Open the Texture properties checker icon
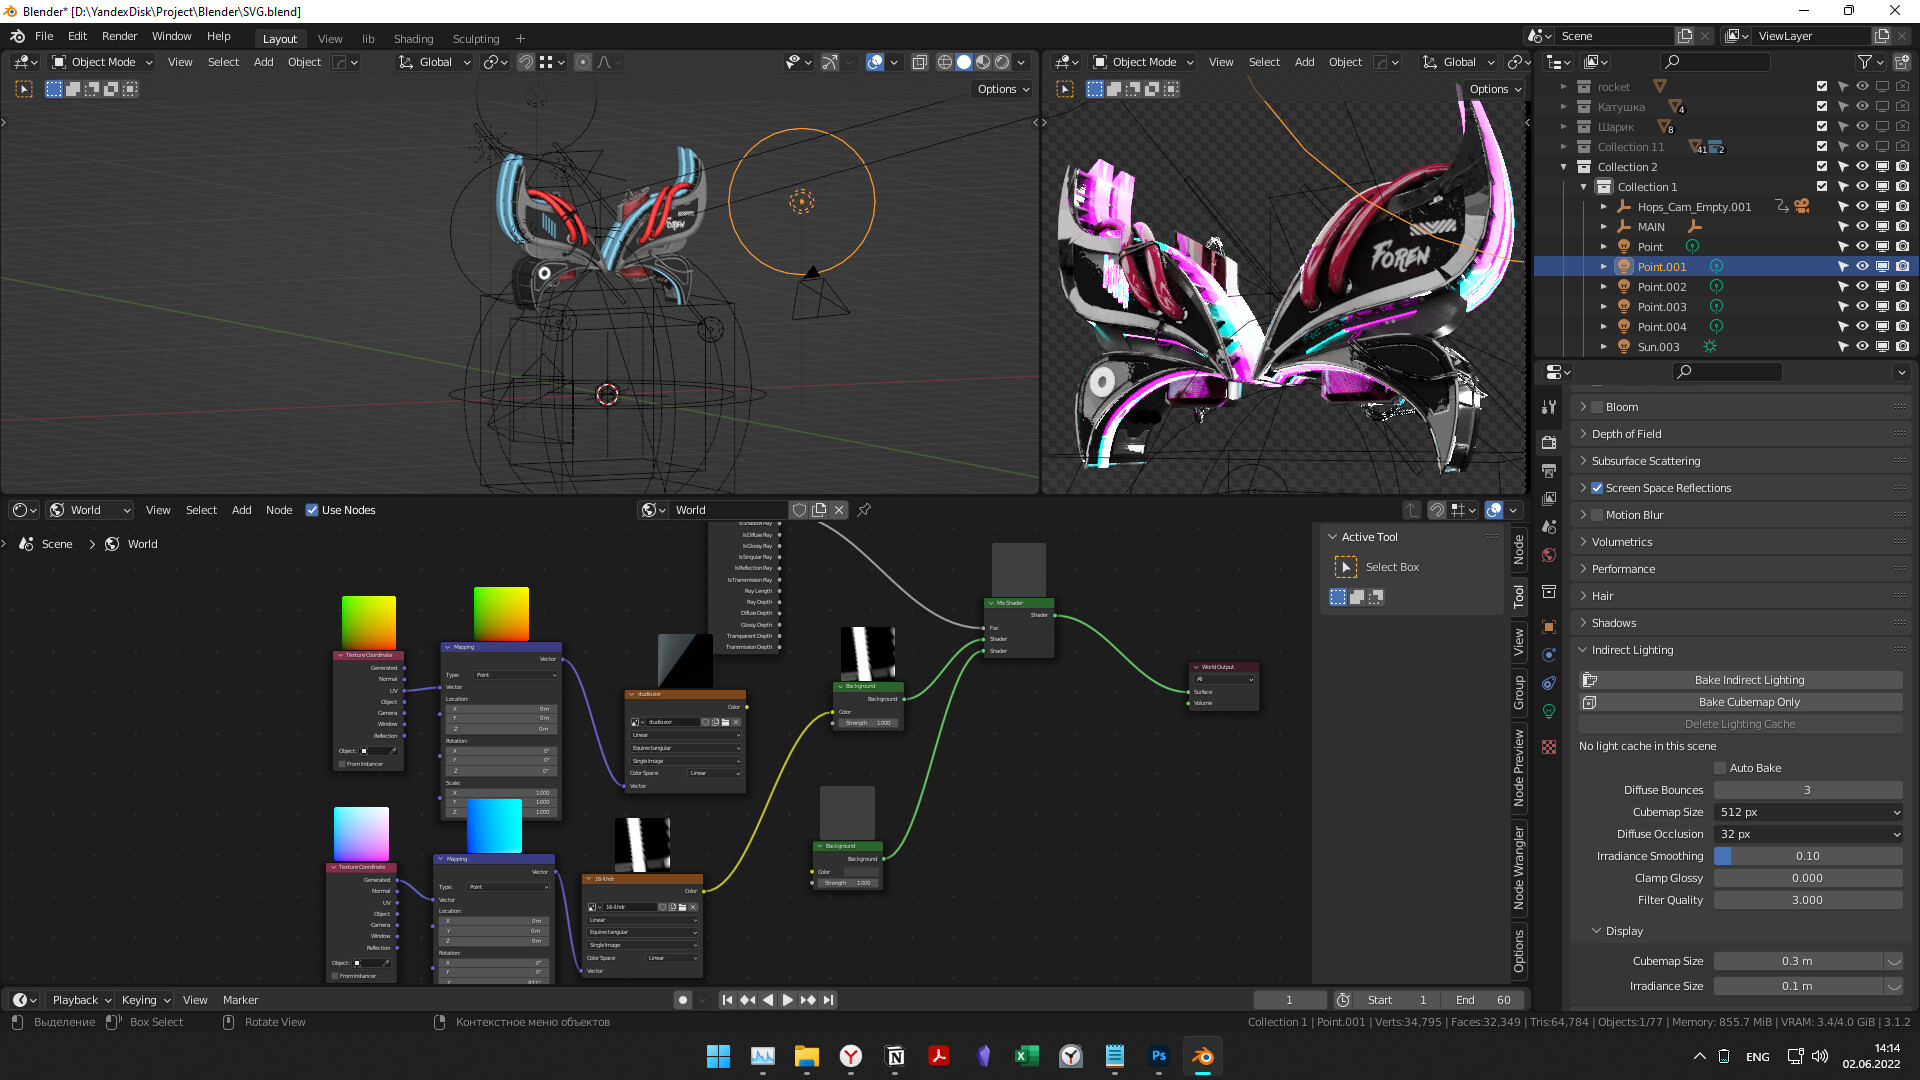 tap(1549, 747)
